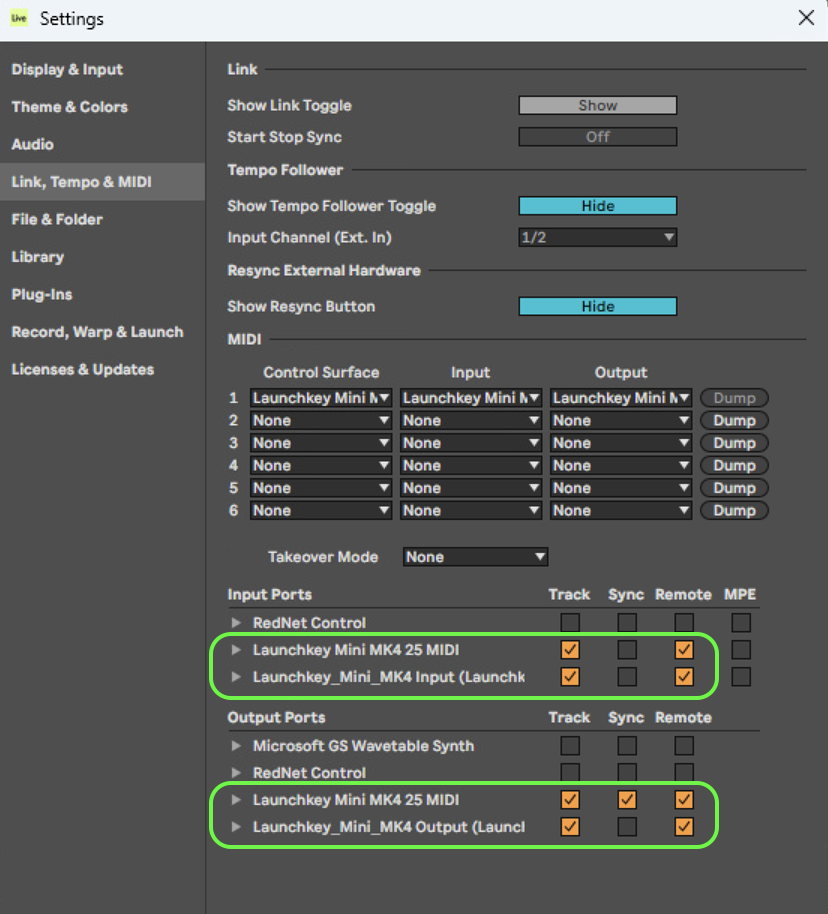The height and width of the screenshot is (914, 828).
Task: Enable Sync for RedNet Control input
Action: [627, 623]
